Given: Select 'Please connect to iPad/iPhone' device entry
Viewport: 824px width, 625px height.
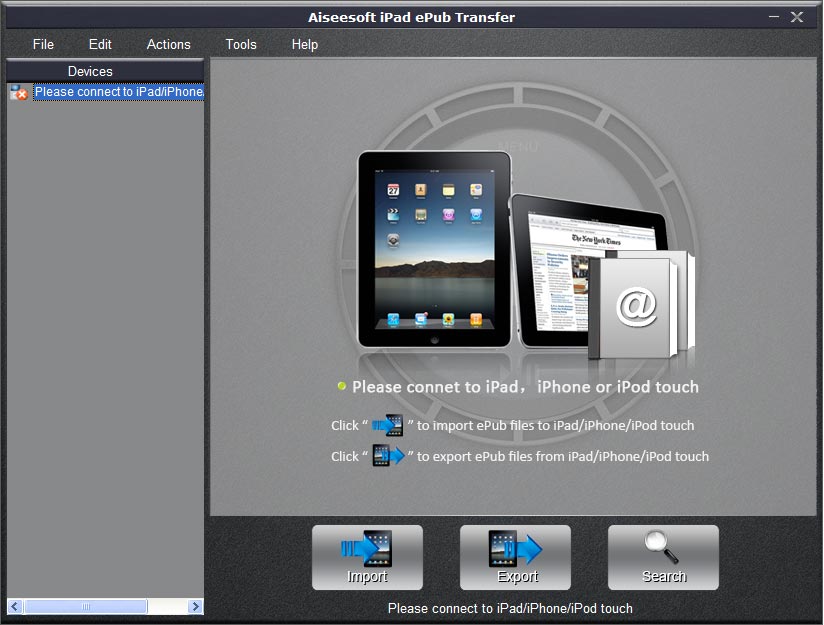Looking at the screenshot, I should 119,92.
